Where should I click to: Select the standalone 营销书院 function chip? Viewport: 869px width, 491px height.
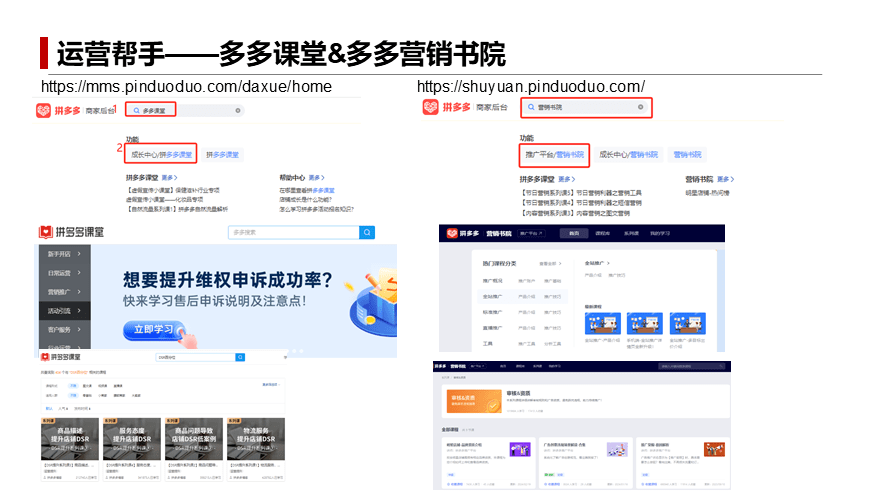(x=687, y=155)
